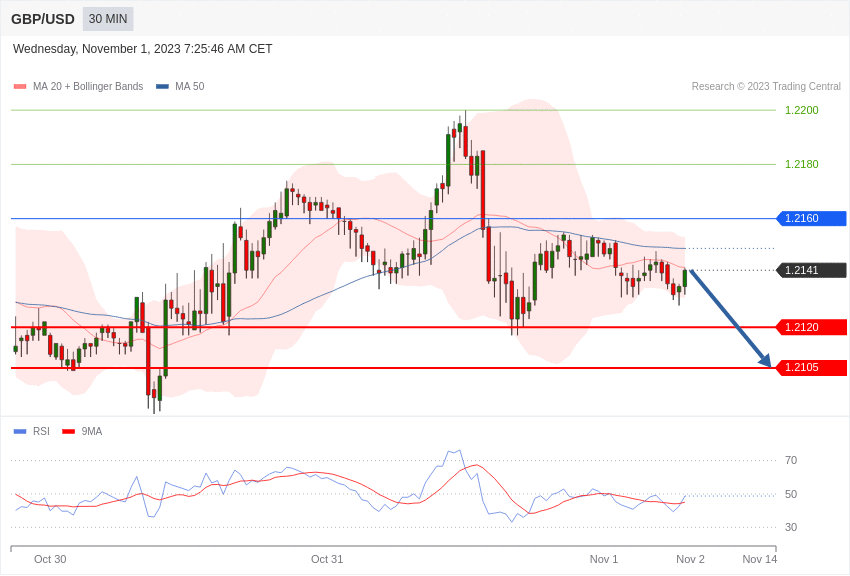Open Research © 2023 Trading Central credit
Screen dimensions: 850x576
click(766, 86)
